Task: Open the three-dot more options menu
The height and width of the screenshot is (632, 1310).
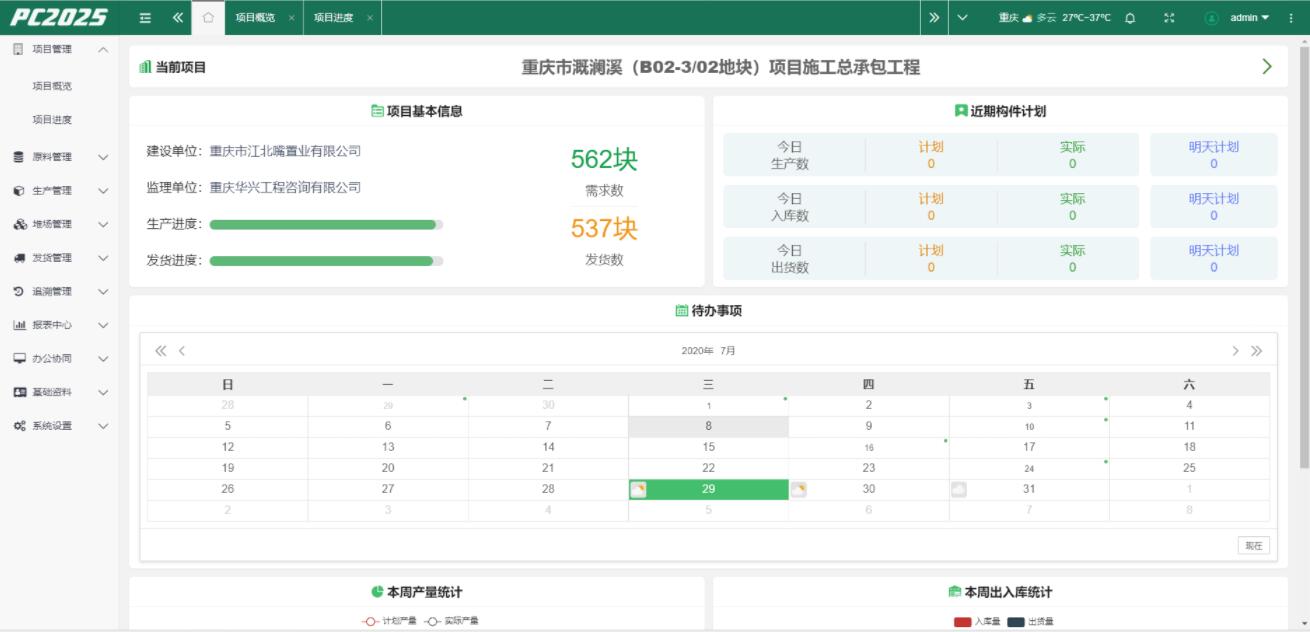Action: 1291,18
